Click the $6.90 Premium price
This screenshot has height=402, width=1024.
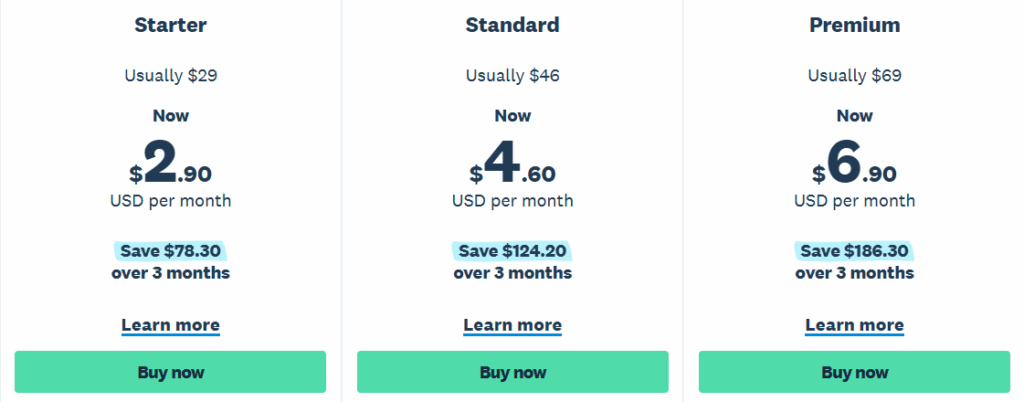[855, 164]
